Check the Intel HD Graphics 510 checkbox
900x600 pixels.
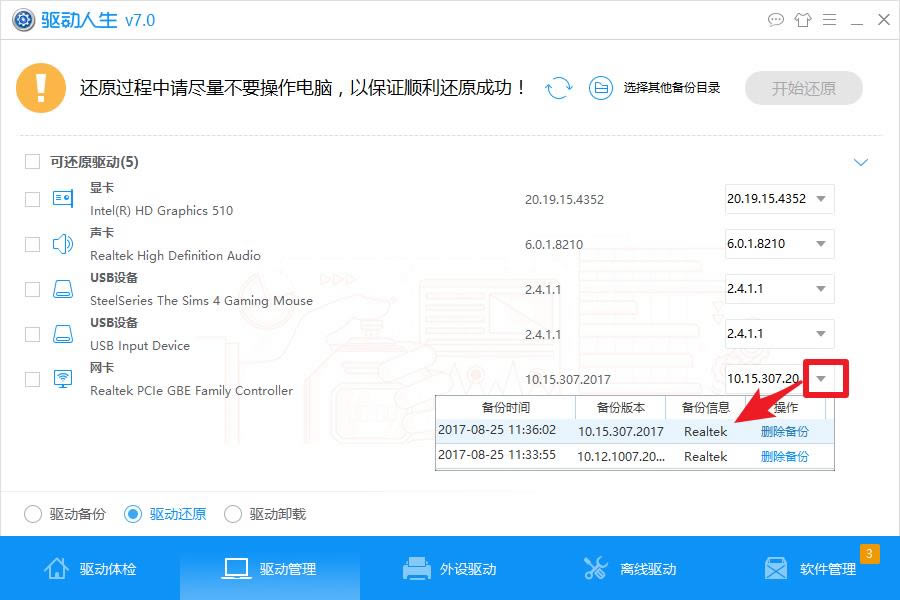click(32, 199)
